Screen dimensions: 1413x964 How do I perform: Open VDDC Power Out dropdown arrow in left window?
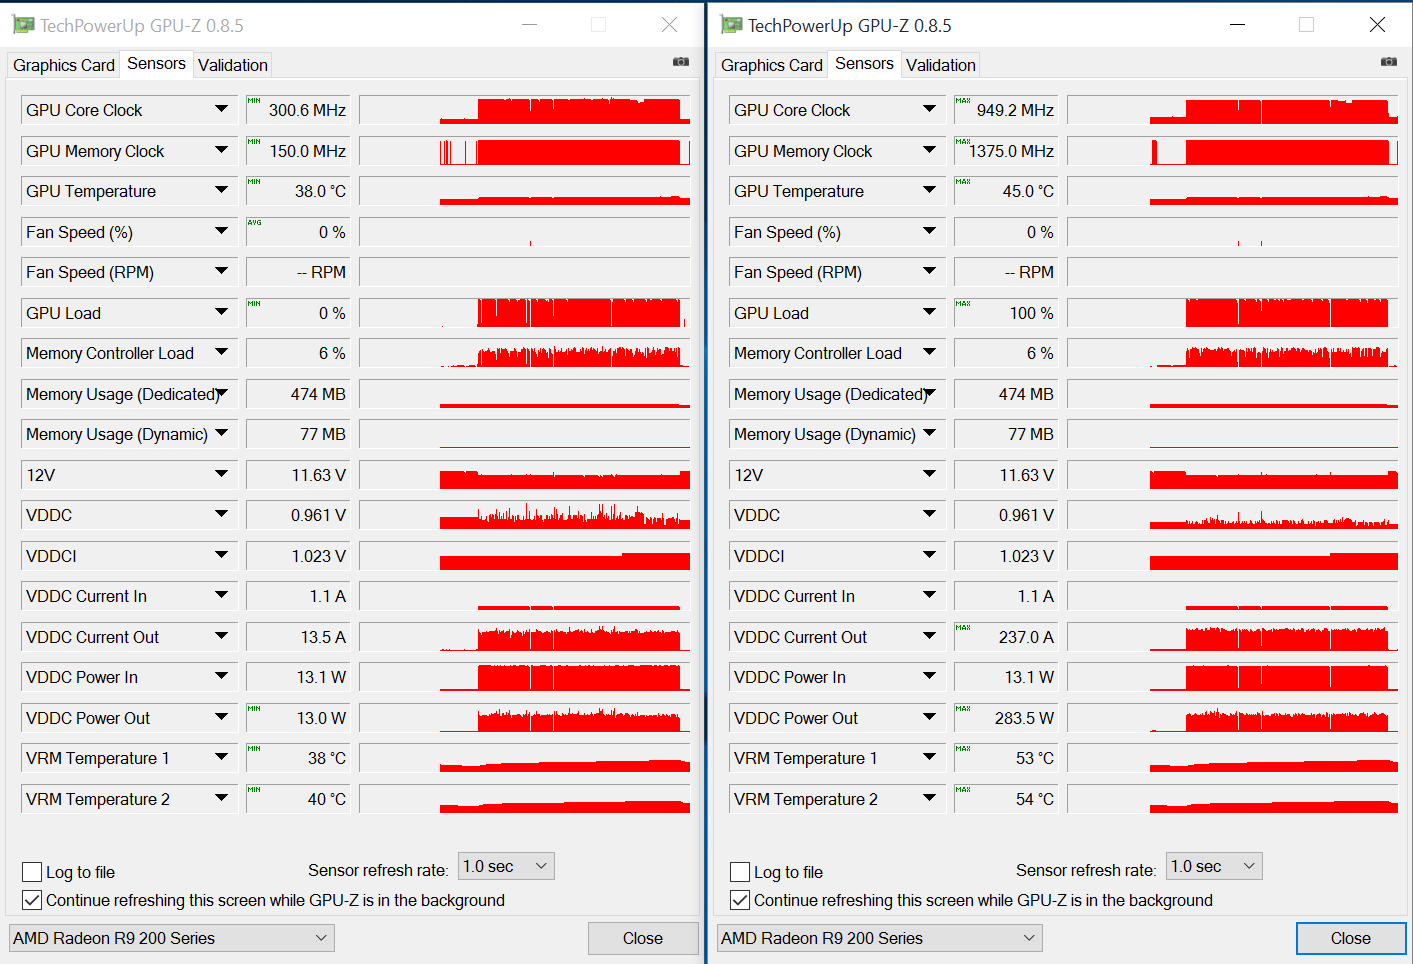(x=221, y=717)
